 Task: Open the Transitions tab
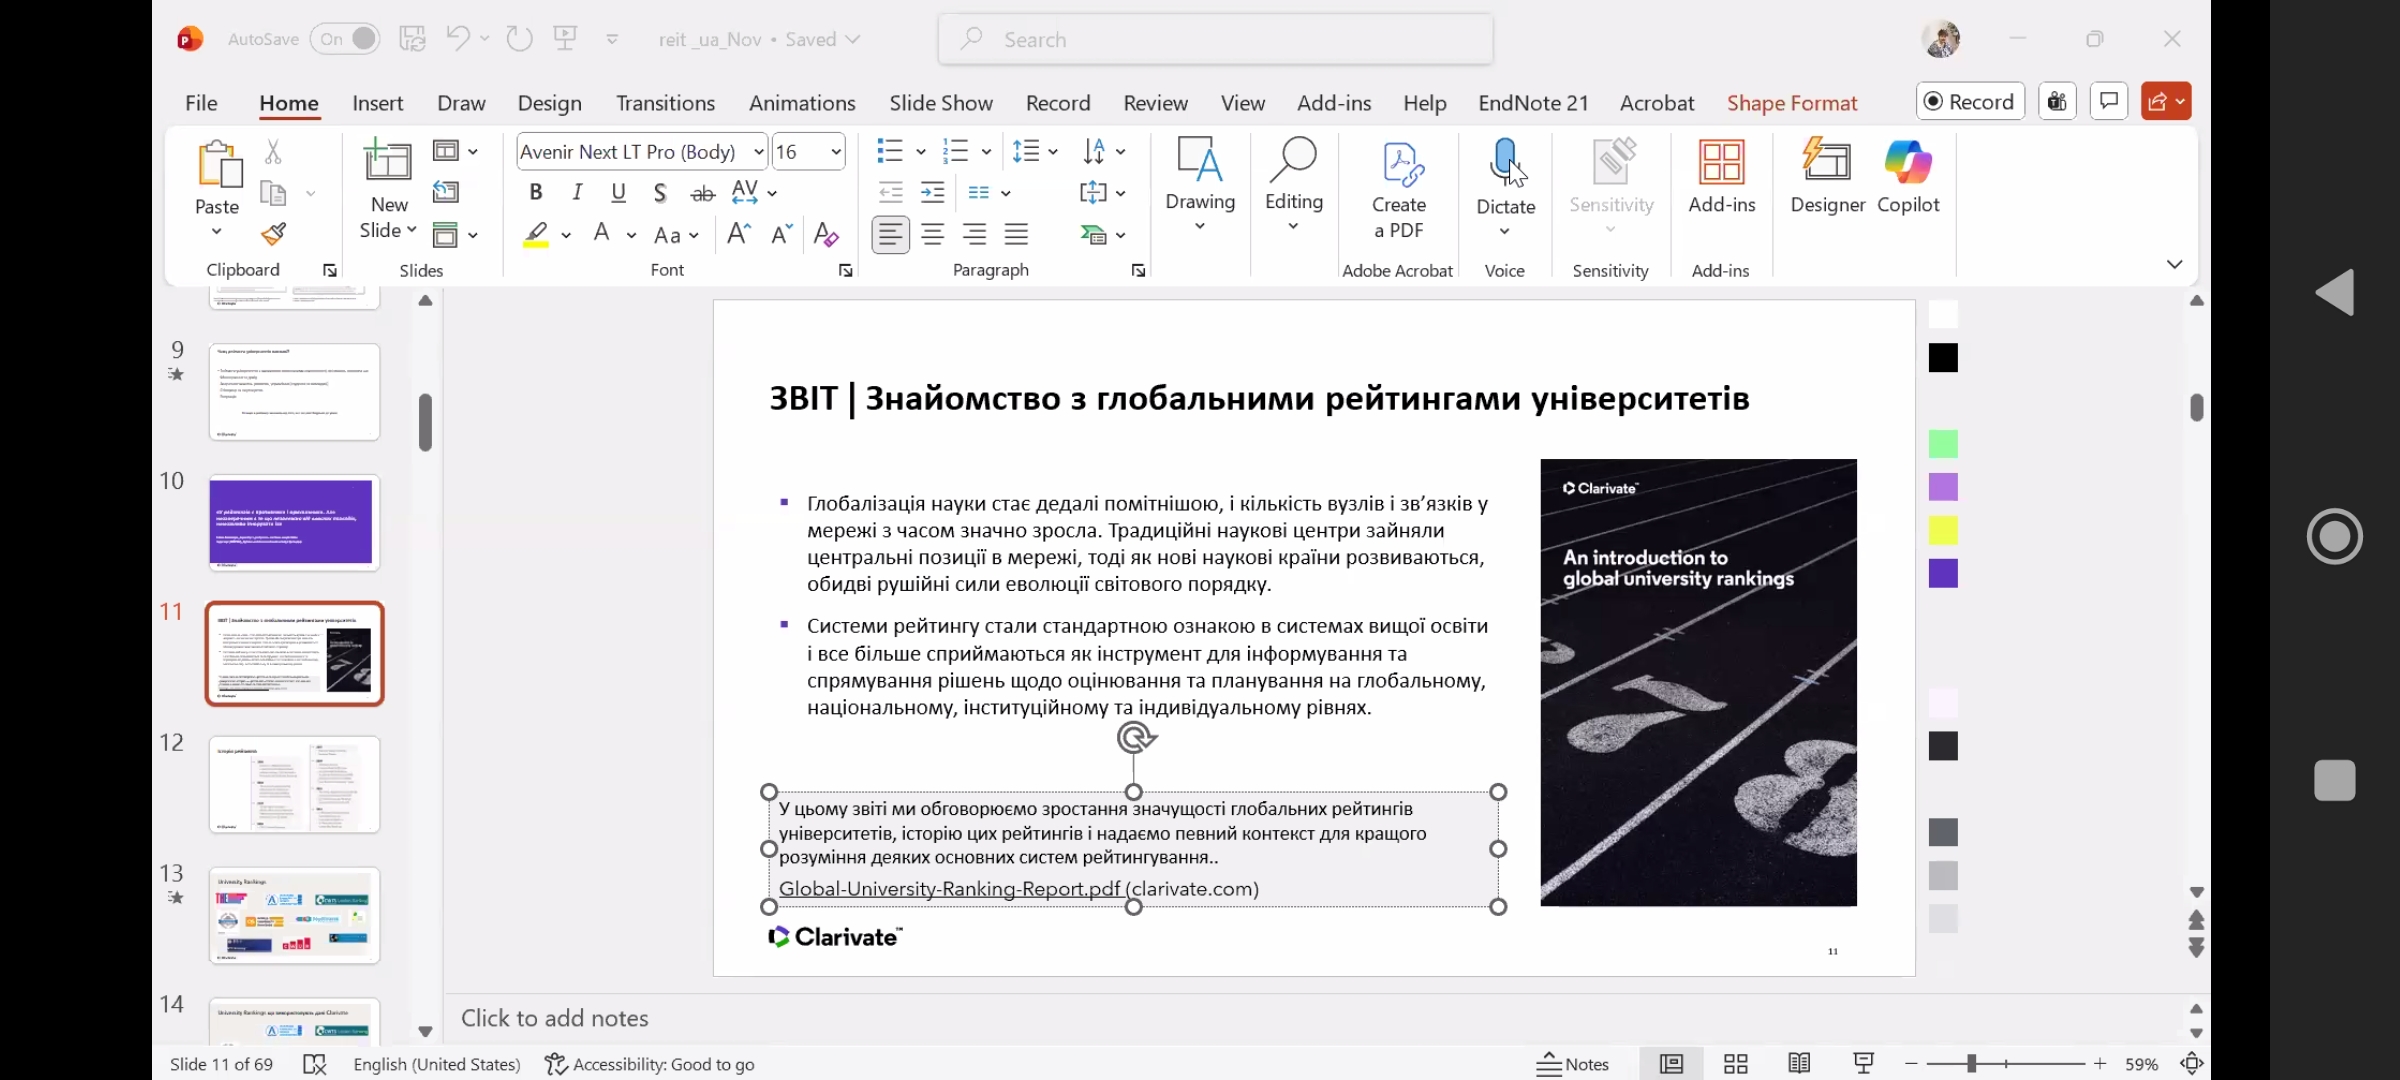665,103
